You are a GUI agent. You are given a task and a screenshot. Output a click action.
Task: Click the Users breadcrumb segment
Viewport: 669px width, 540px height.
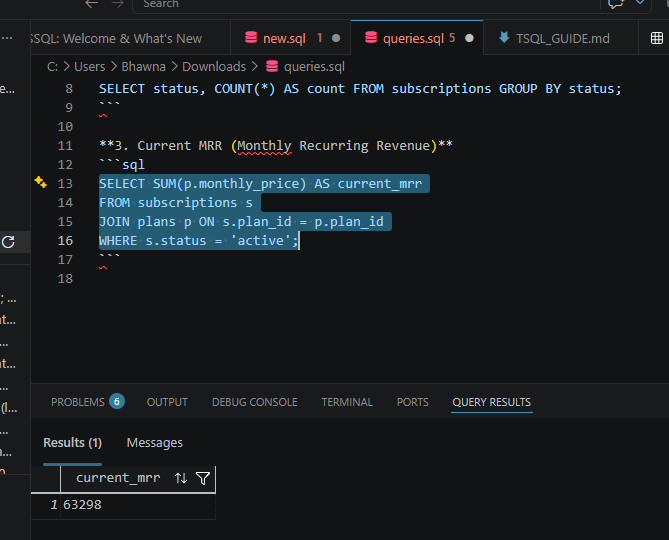90,67
